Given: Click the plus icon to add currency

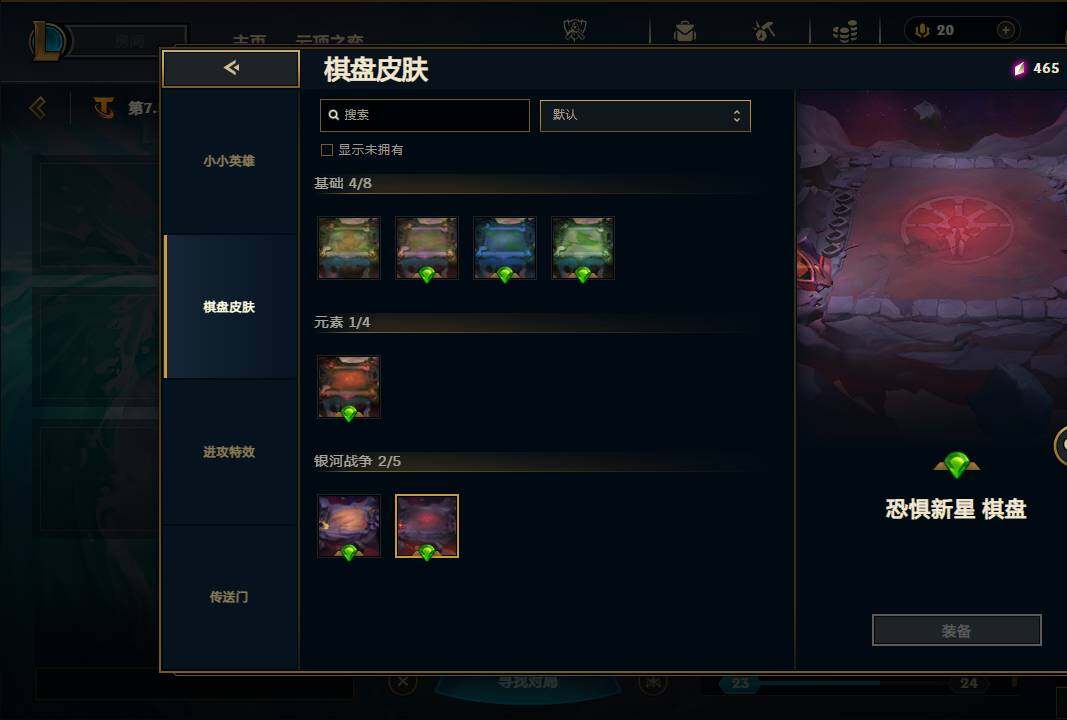Looking at the screenshot, I should coord(1006,30).
